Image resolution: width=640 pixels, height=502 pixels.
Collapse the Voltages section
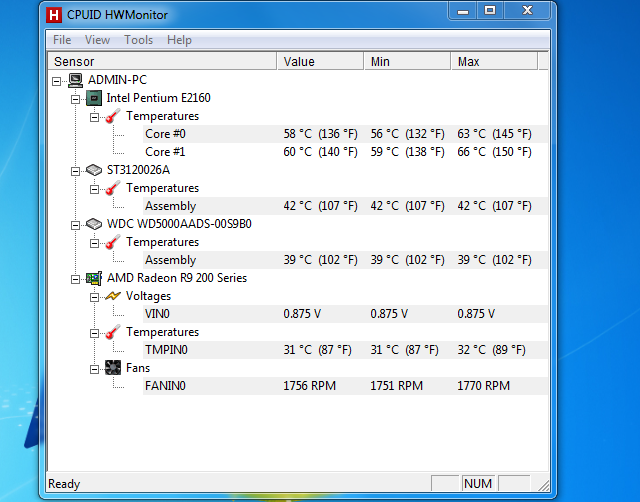94,296
